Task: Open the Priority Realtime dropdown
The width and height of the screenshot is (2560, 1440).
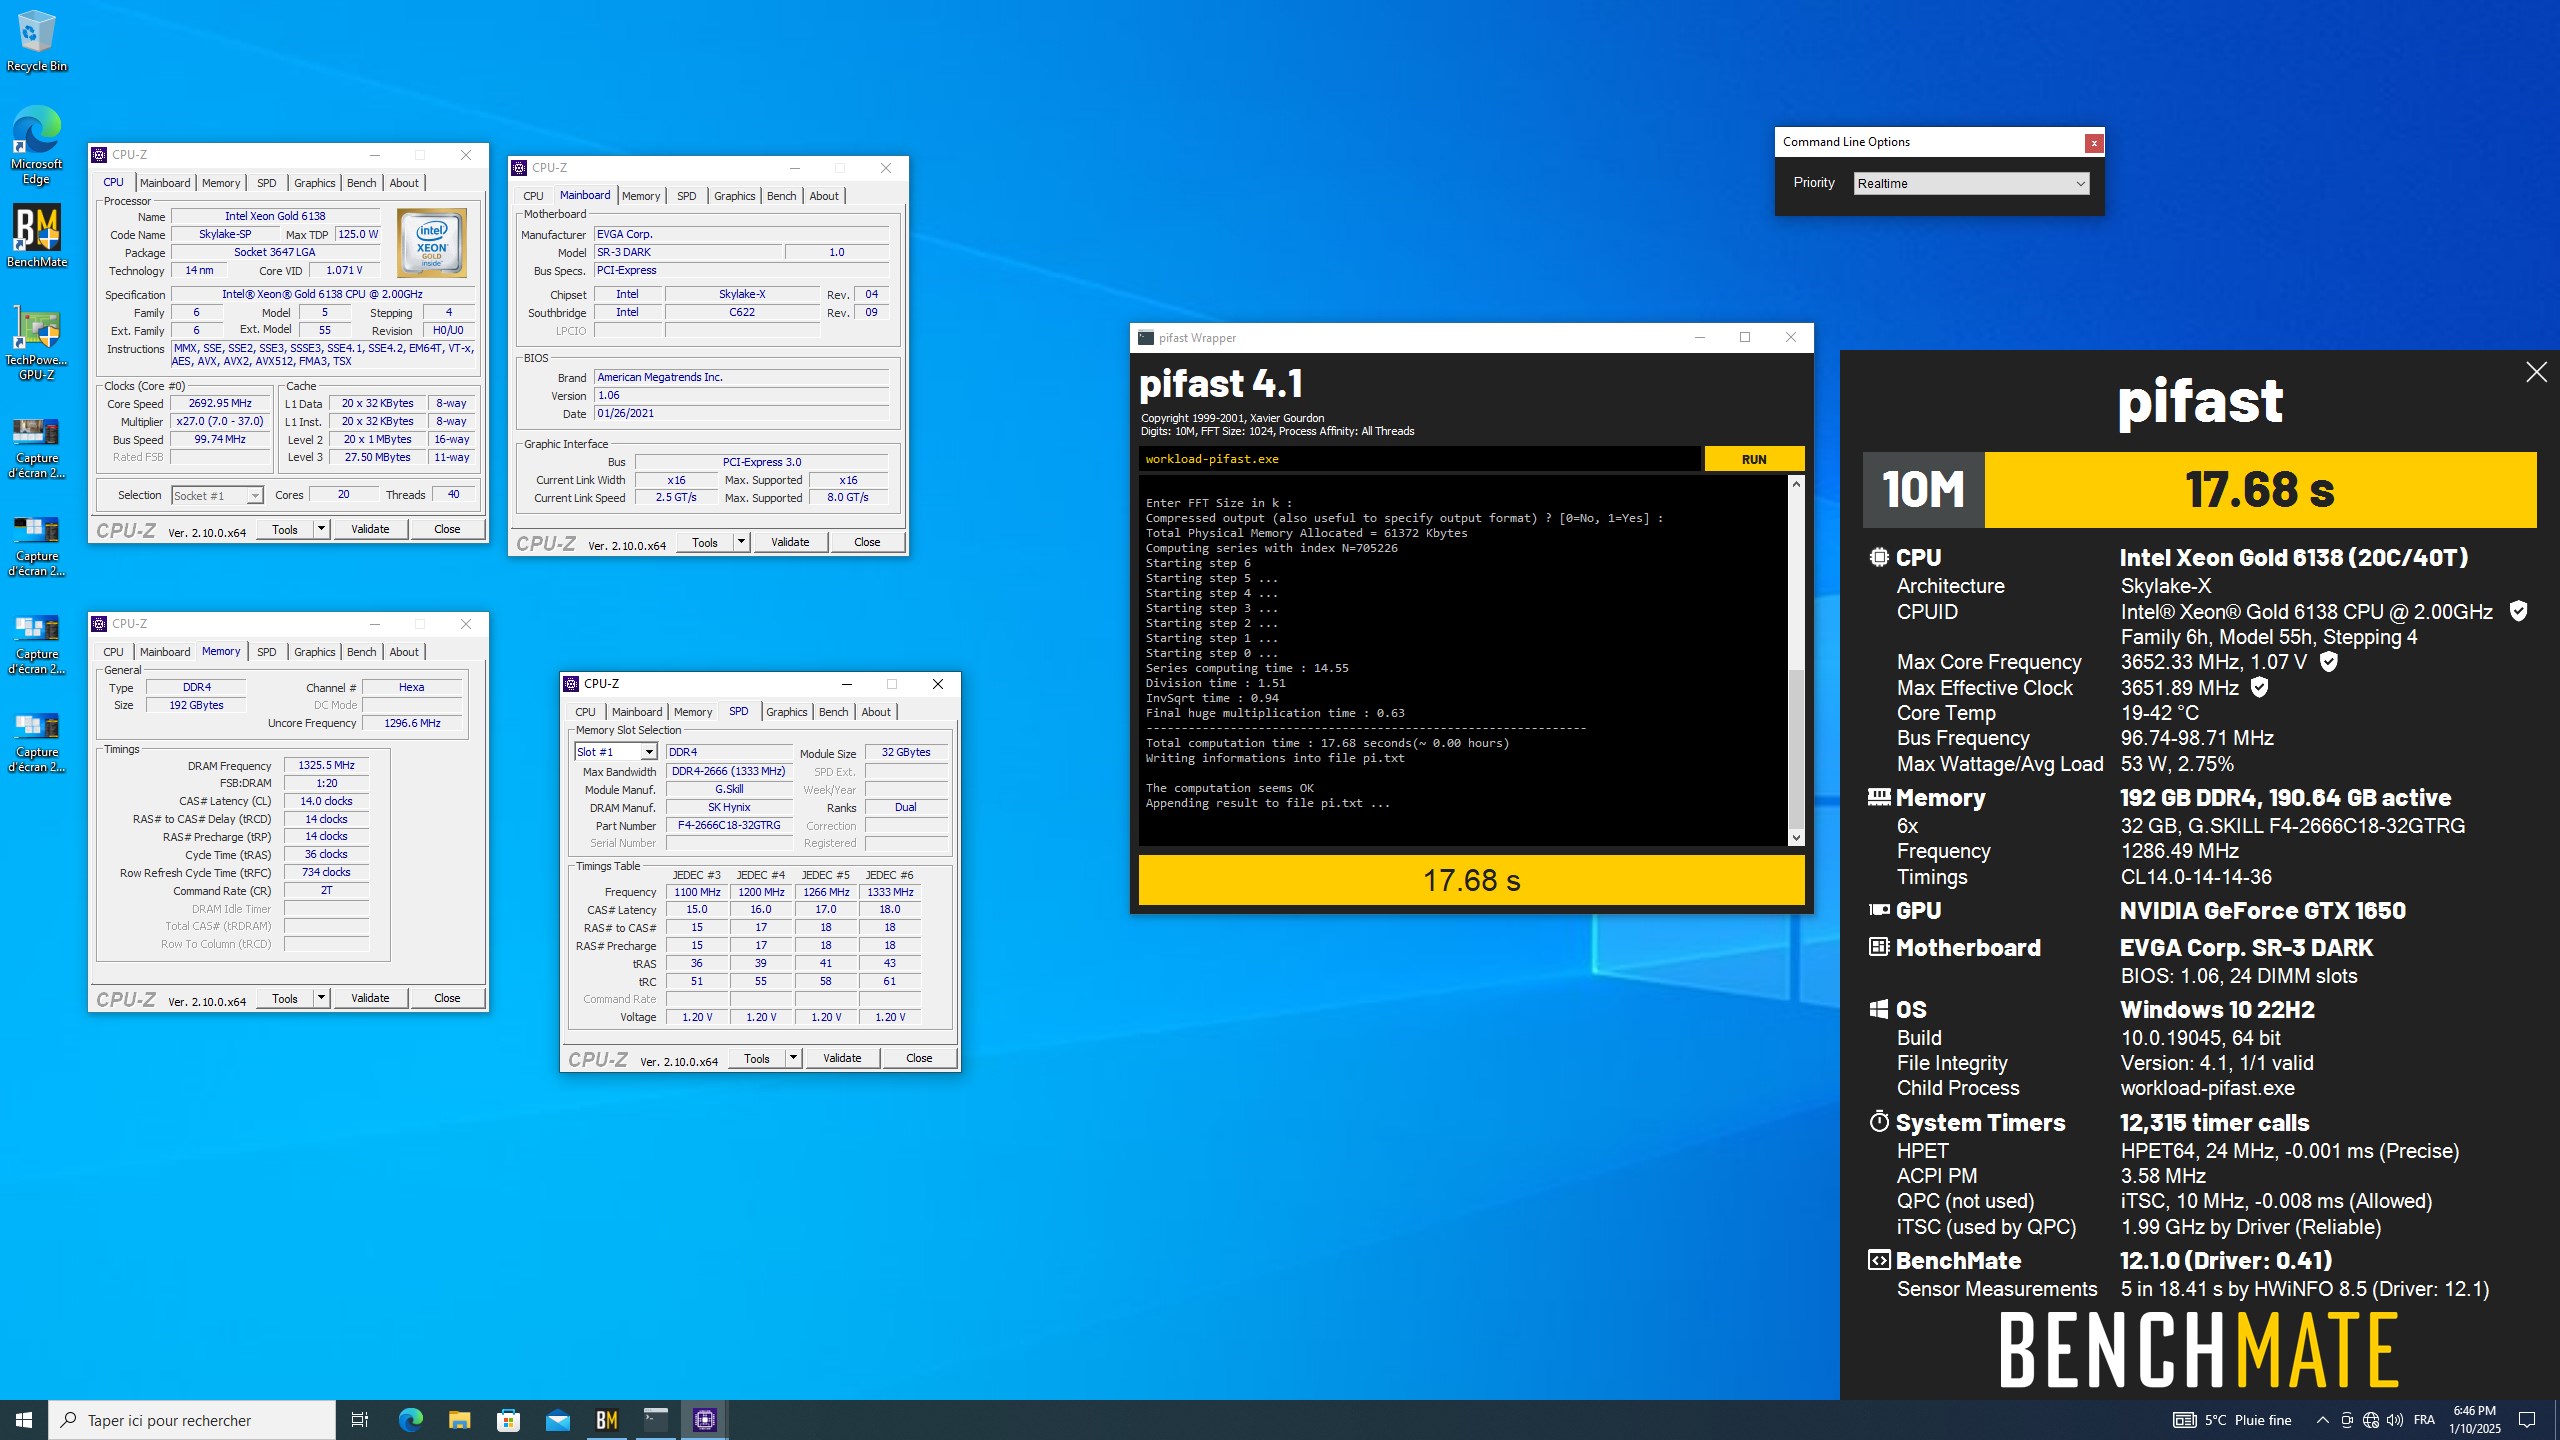Action: pos(1971,183)
